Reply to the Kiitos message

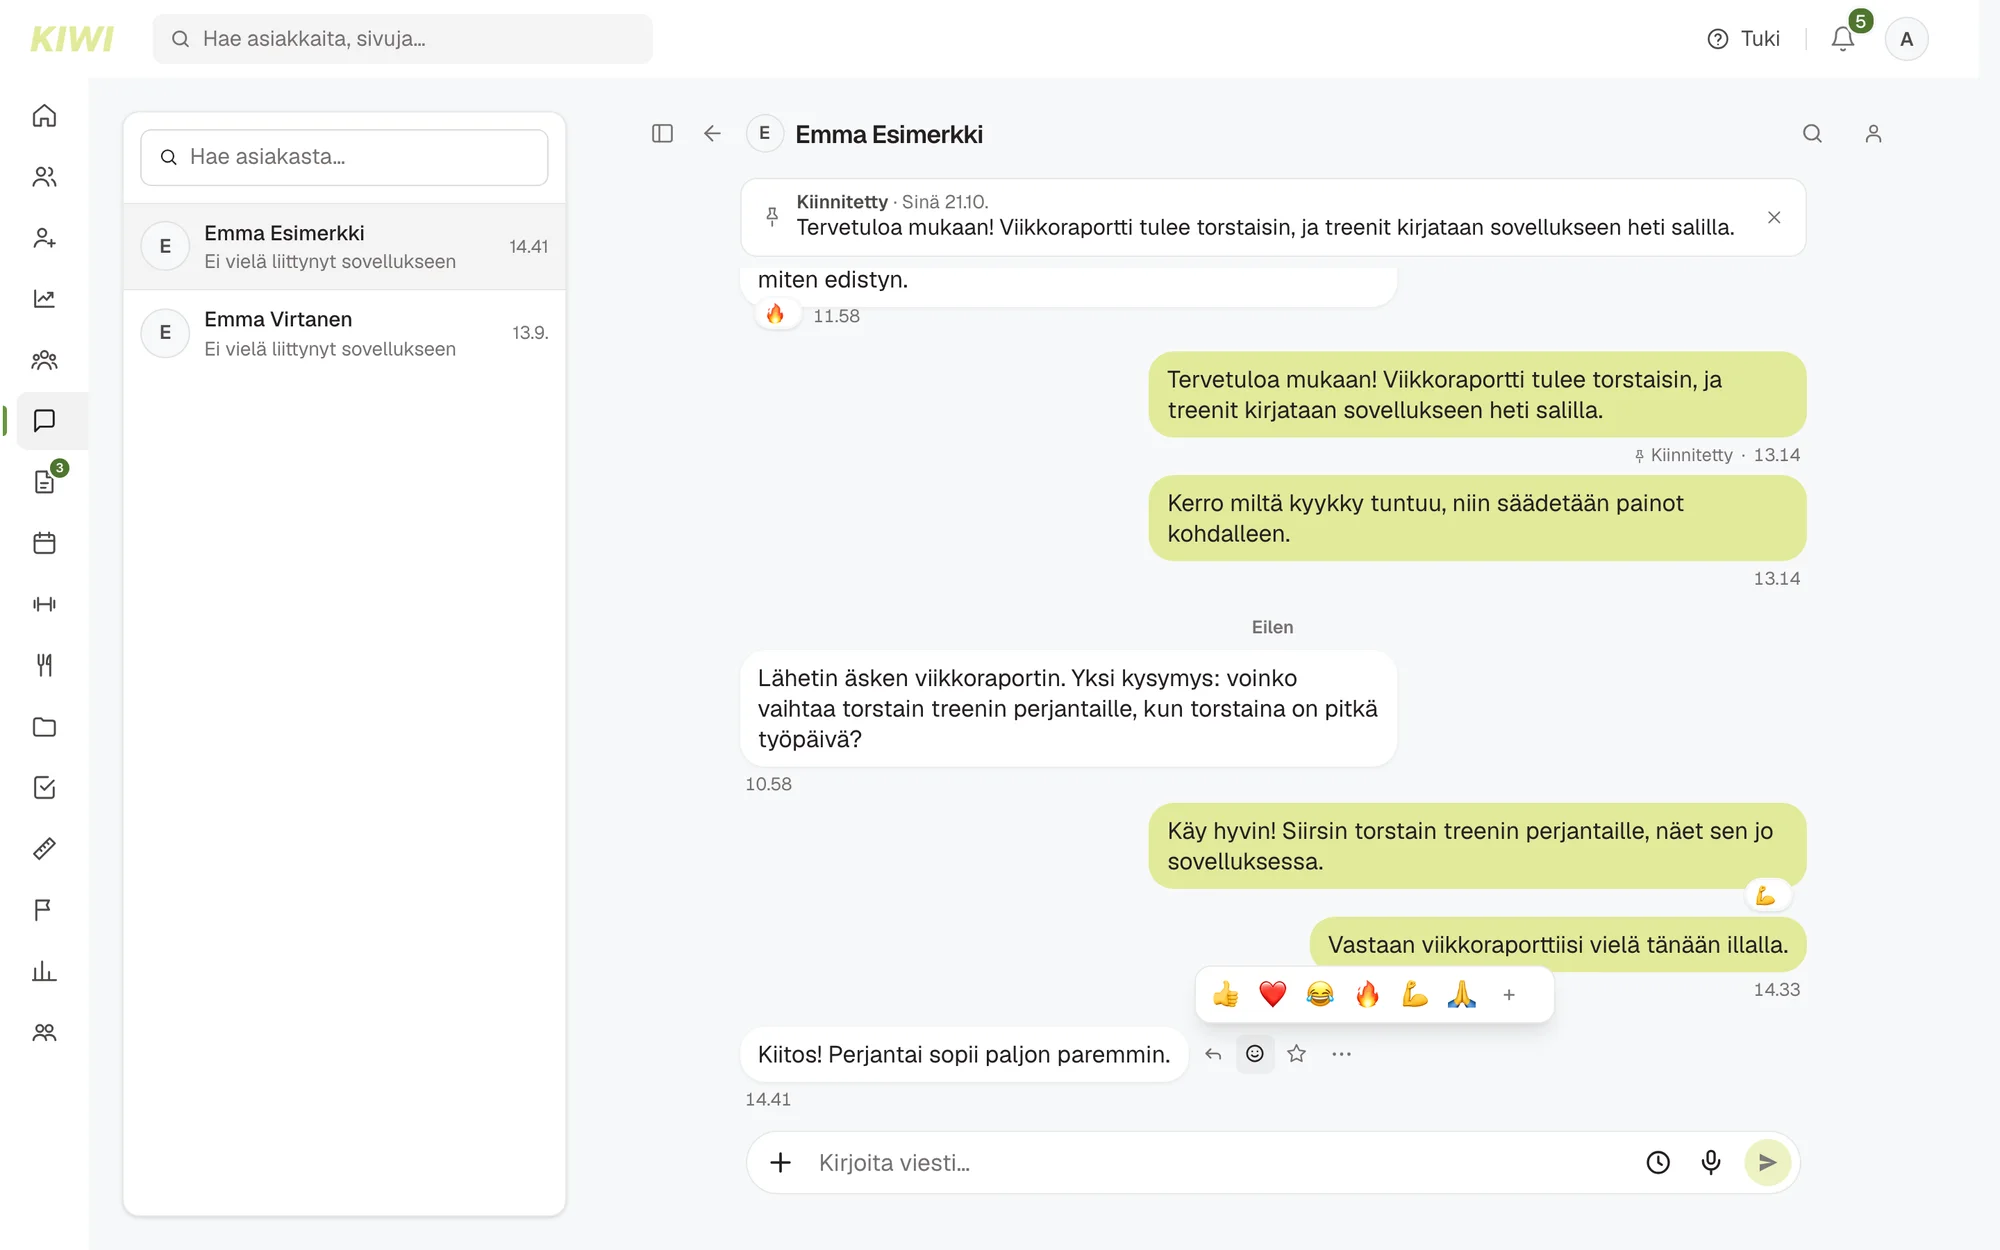pos(1213,1054)
